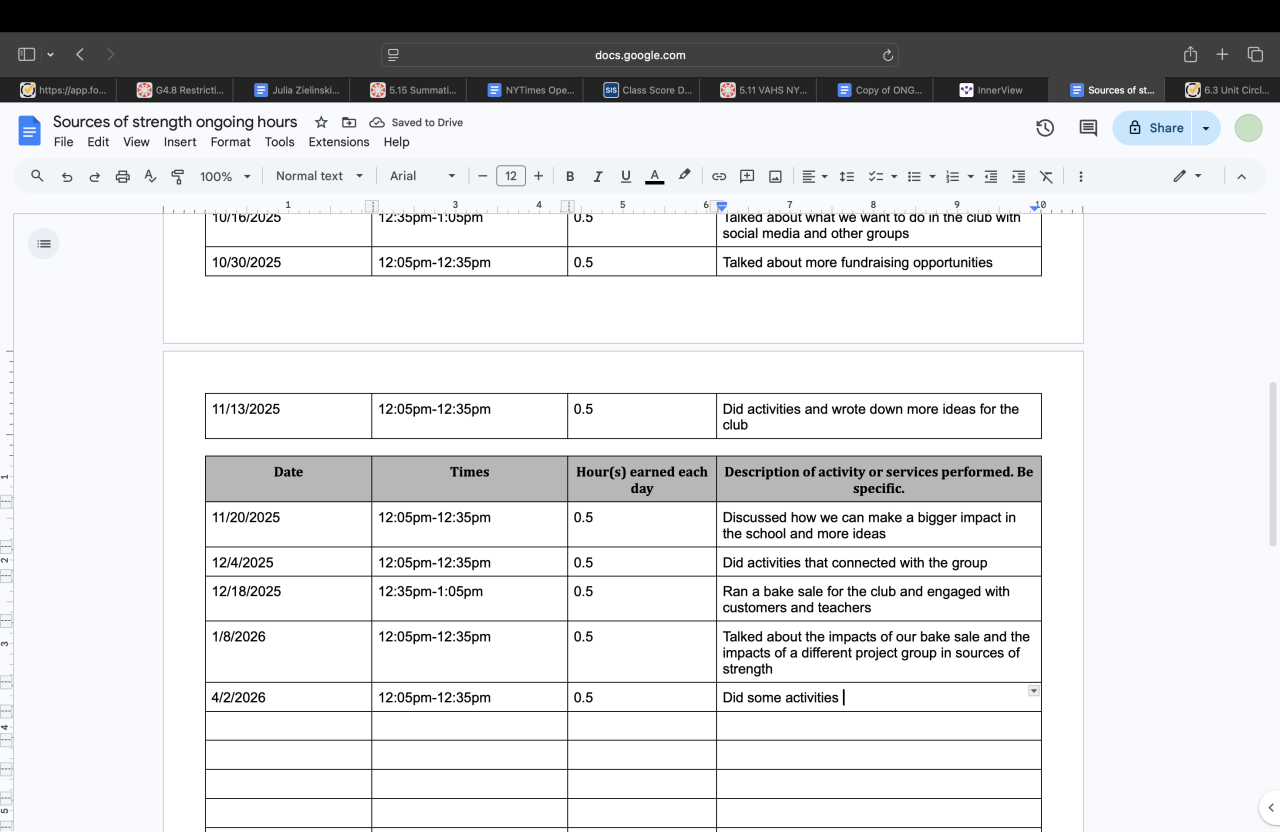Toggle italic formatting
This screenshot has width=1280, height=832.
coord(598,176)
